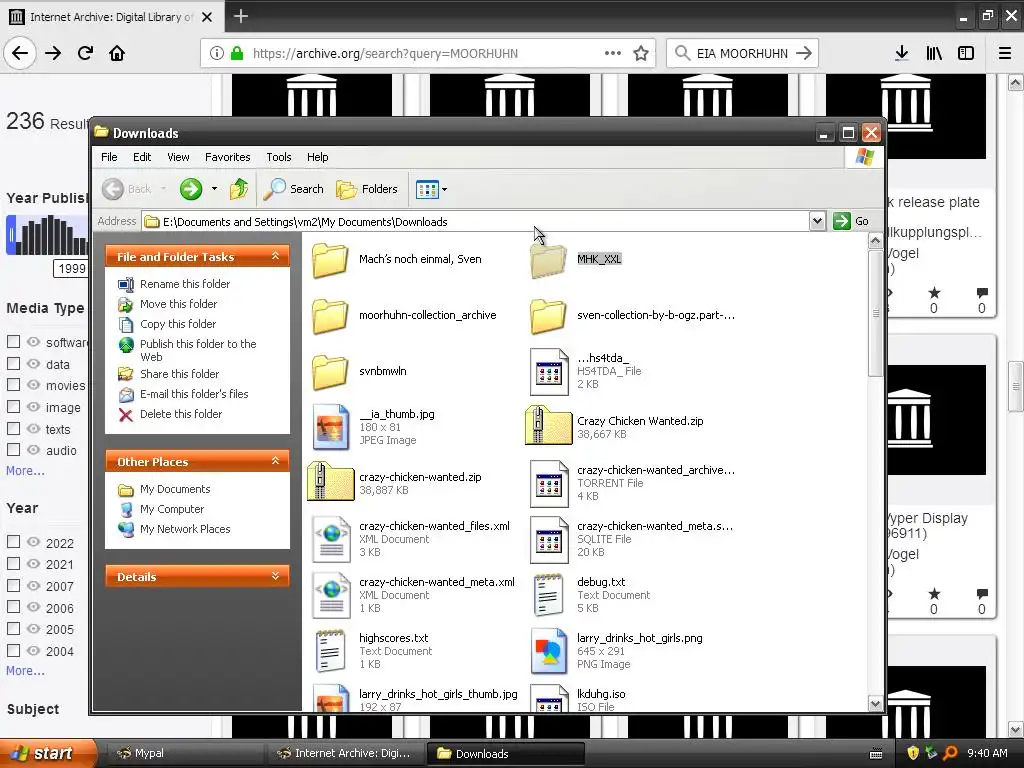This screenshot has width=1024, height=768.
Task: Open the page actions three-dots menu
Action: pos(613,53)
